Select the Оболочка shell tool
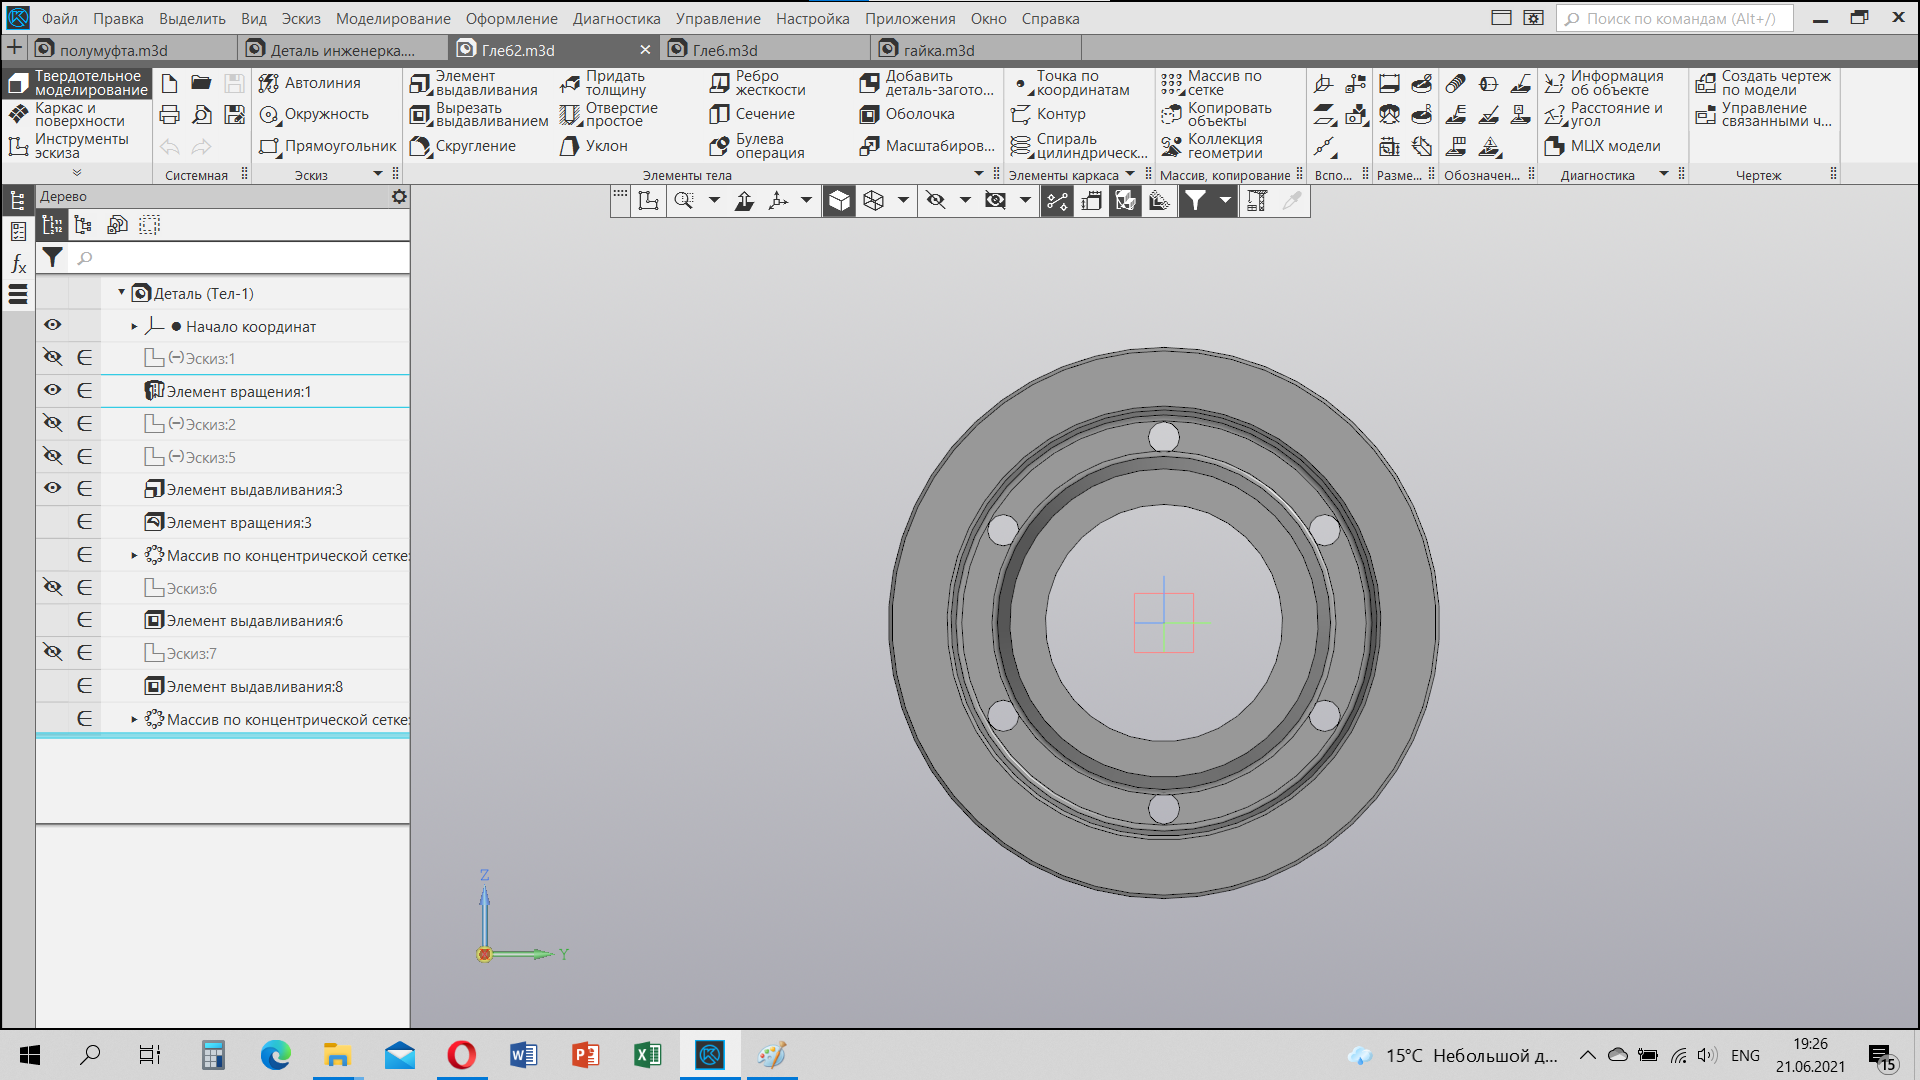Viewport: 1920px width, 1080px height. pyautogui.click(x=907, y=114)
